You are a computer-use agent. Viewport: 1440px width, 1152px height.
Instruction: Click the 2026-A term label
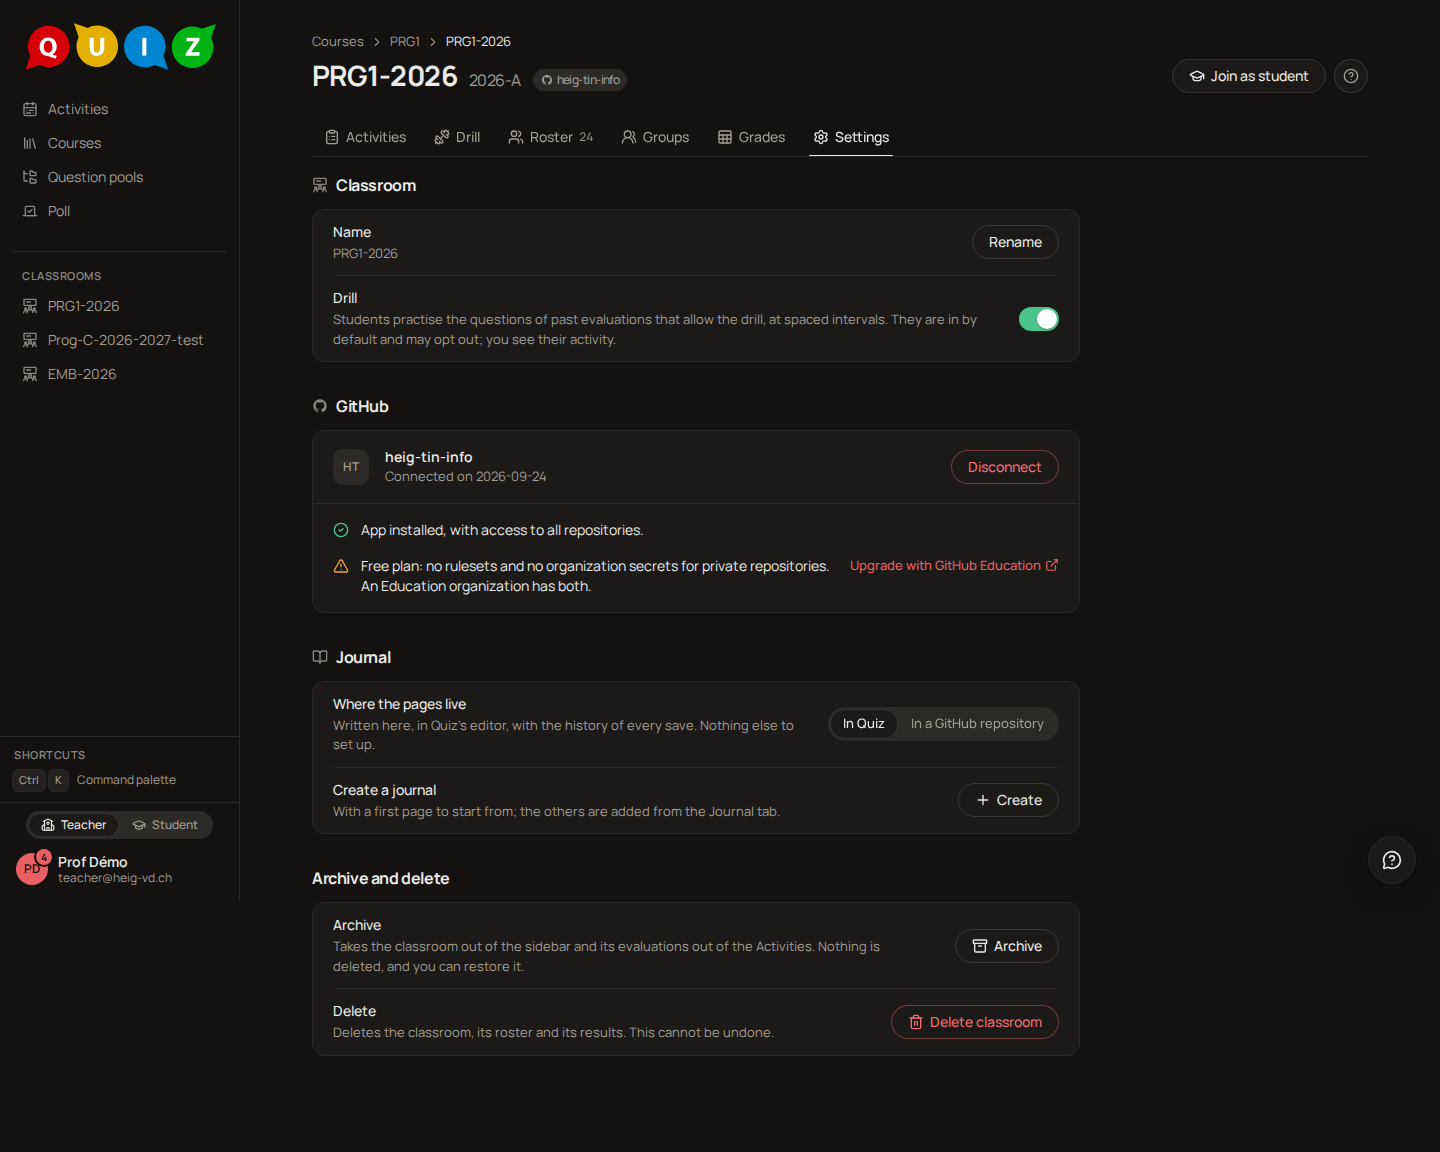click(495, 80)
